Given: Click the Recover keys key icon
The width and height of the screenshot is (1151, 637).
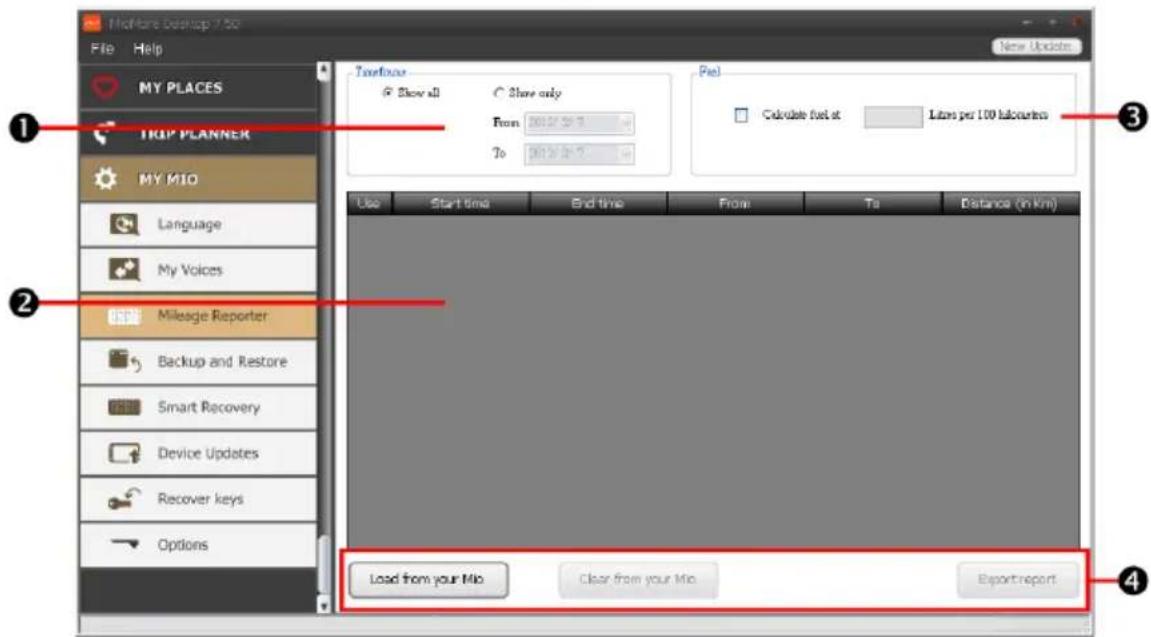Looking at the screenshot, I should tap(123, 499).
